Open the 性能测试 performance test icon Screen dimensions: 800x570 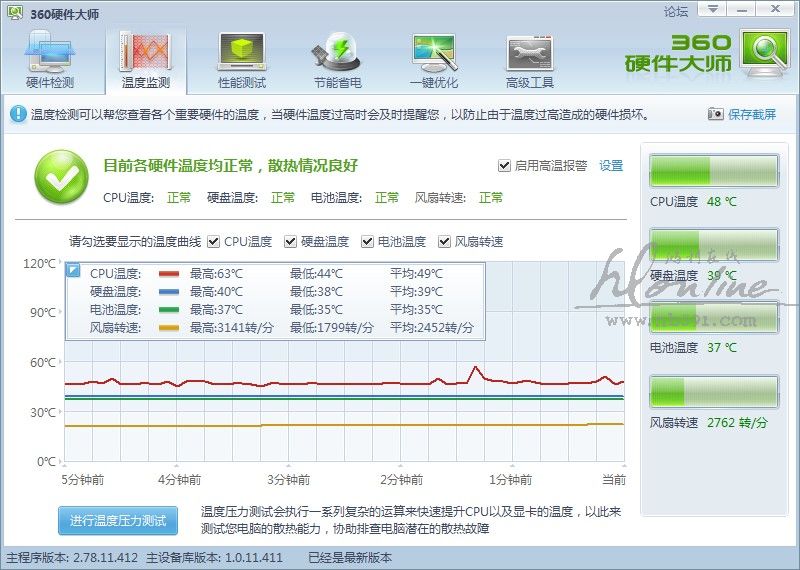tap(242, 60)
